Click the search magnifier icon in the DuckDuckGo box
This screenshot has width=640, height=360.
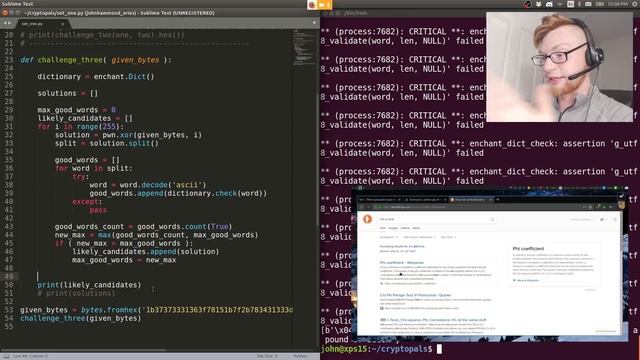tap(492, 219)
